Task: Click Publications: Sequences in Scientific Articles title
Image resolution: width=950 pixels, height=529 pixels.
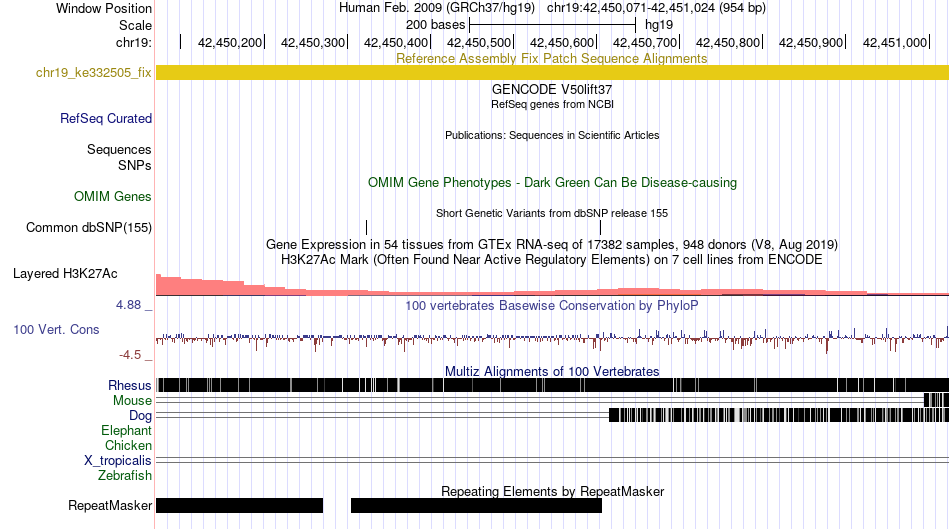Action: tap(552, 135)
